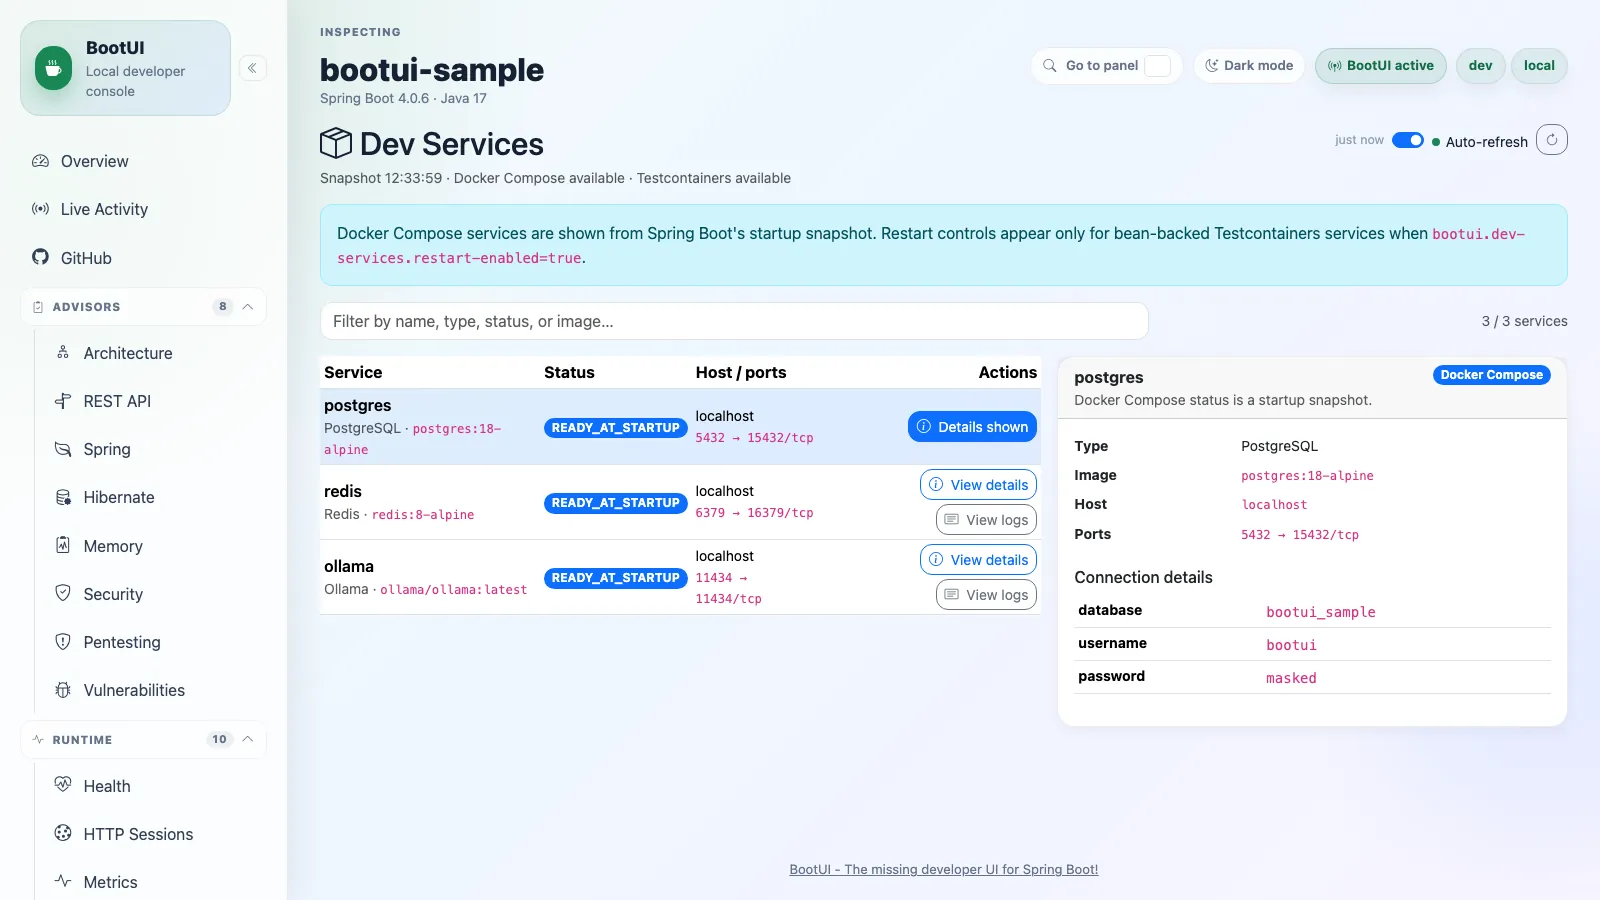
Task: Click the ADVISORS count badge 8
Action: [222, 307]
